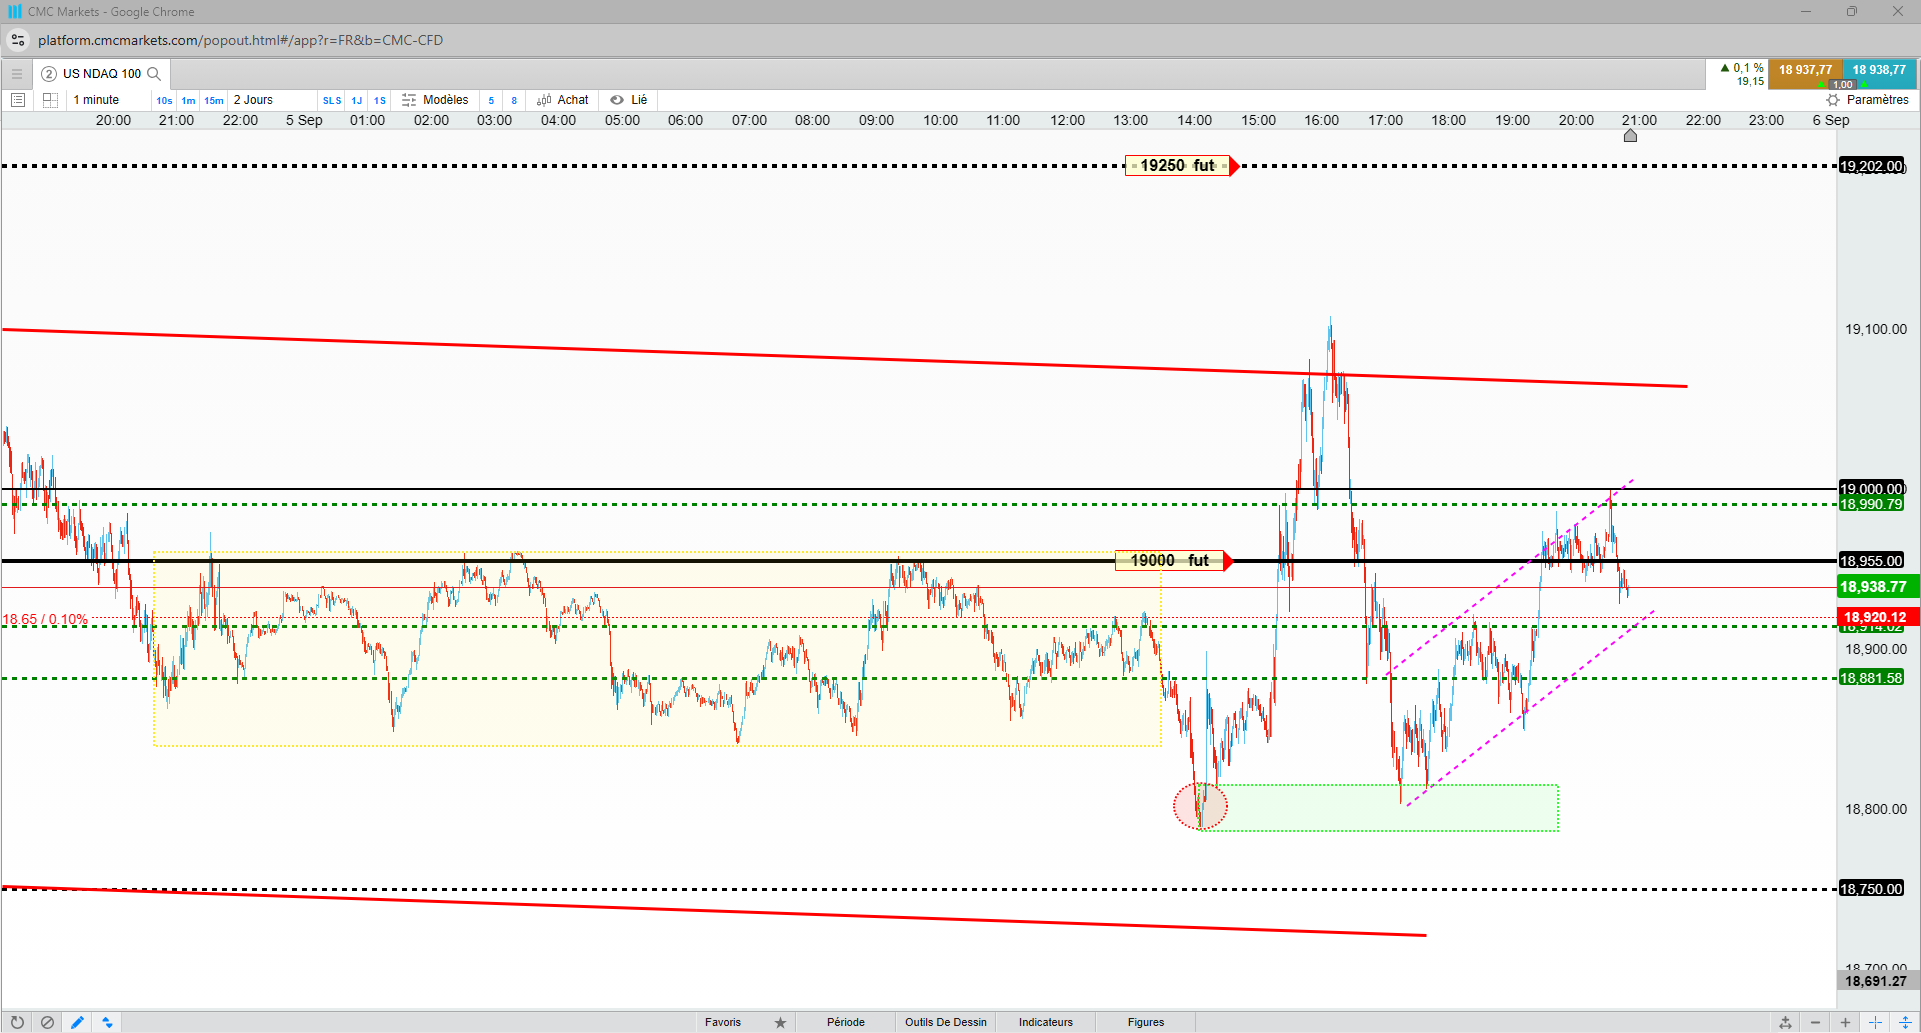Click the reset/refresh arrow icon at bottom left
The image size is (1921, 1033).
[17, 1022]
